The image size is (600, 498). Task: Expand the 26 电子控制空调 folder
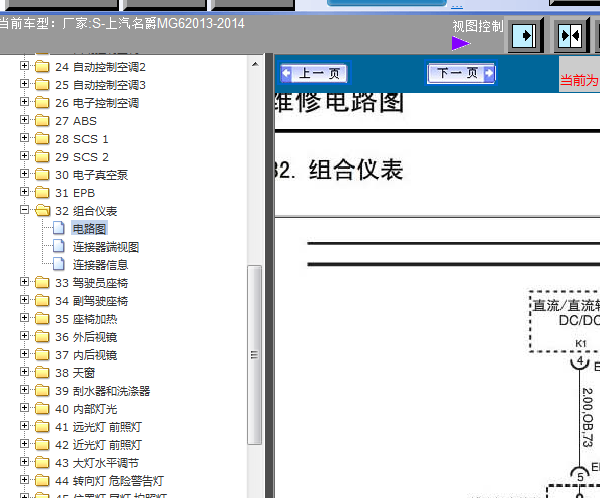pyautogui.click(x=24, y=102)
